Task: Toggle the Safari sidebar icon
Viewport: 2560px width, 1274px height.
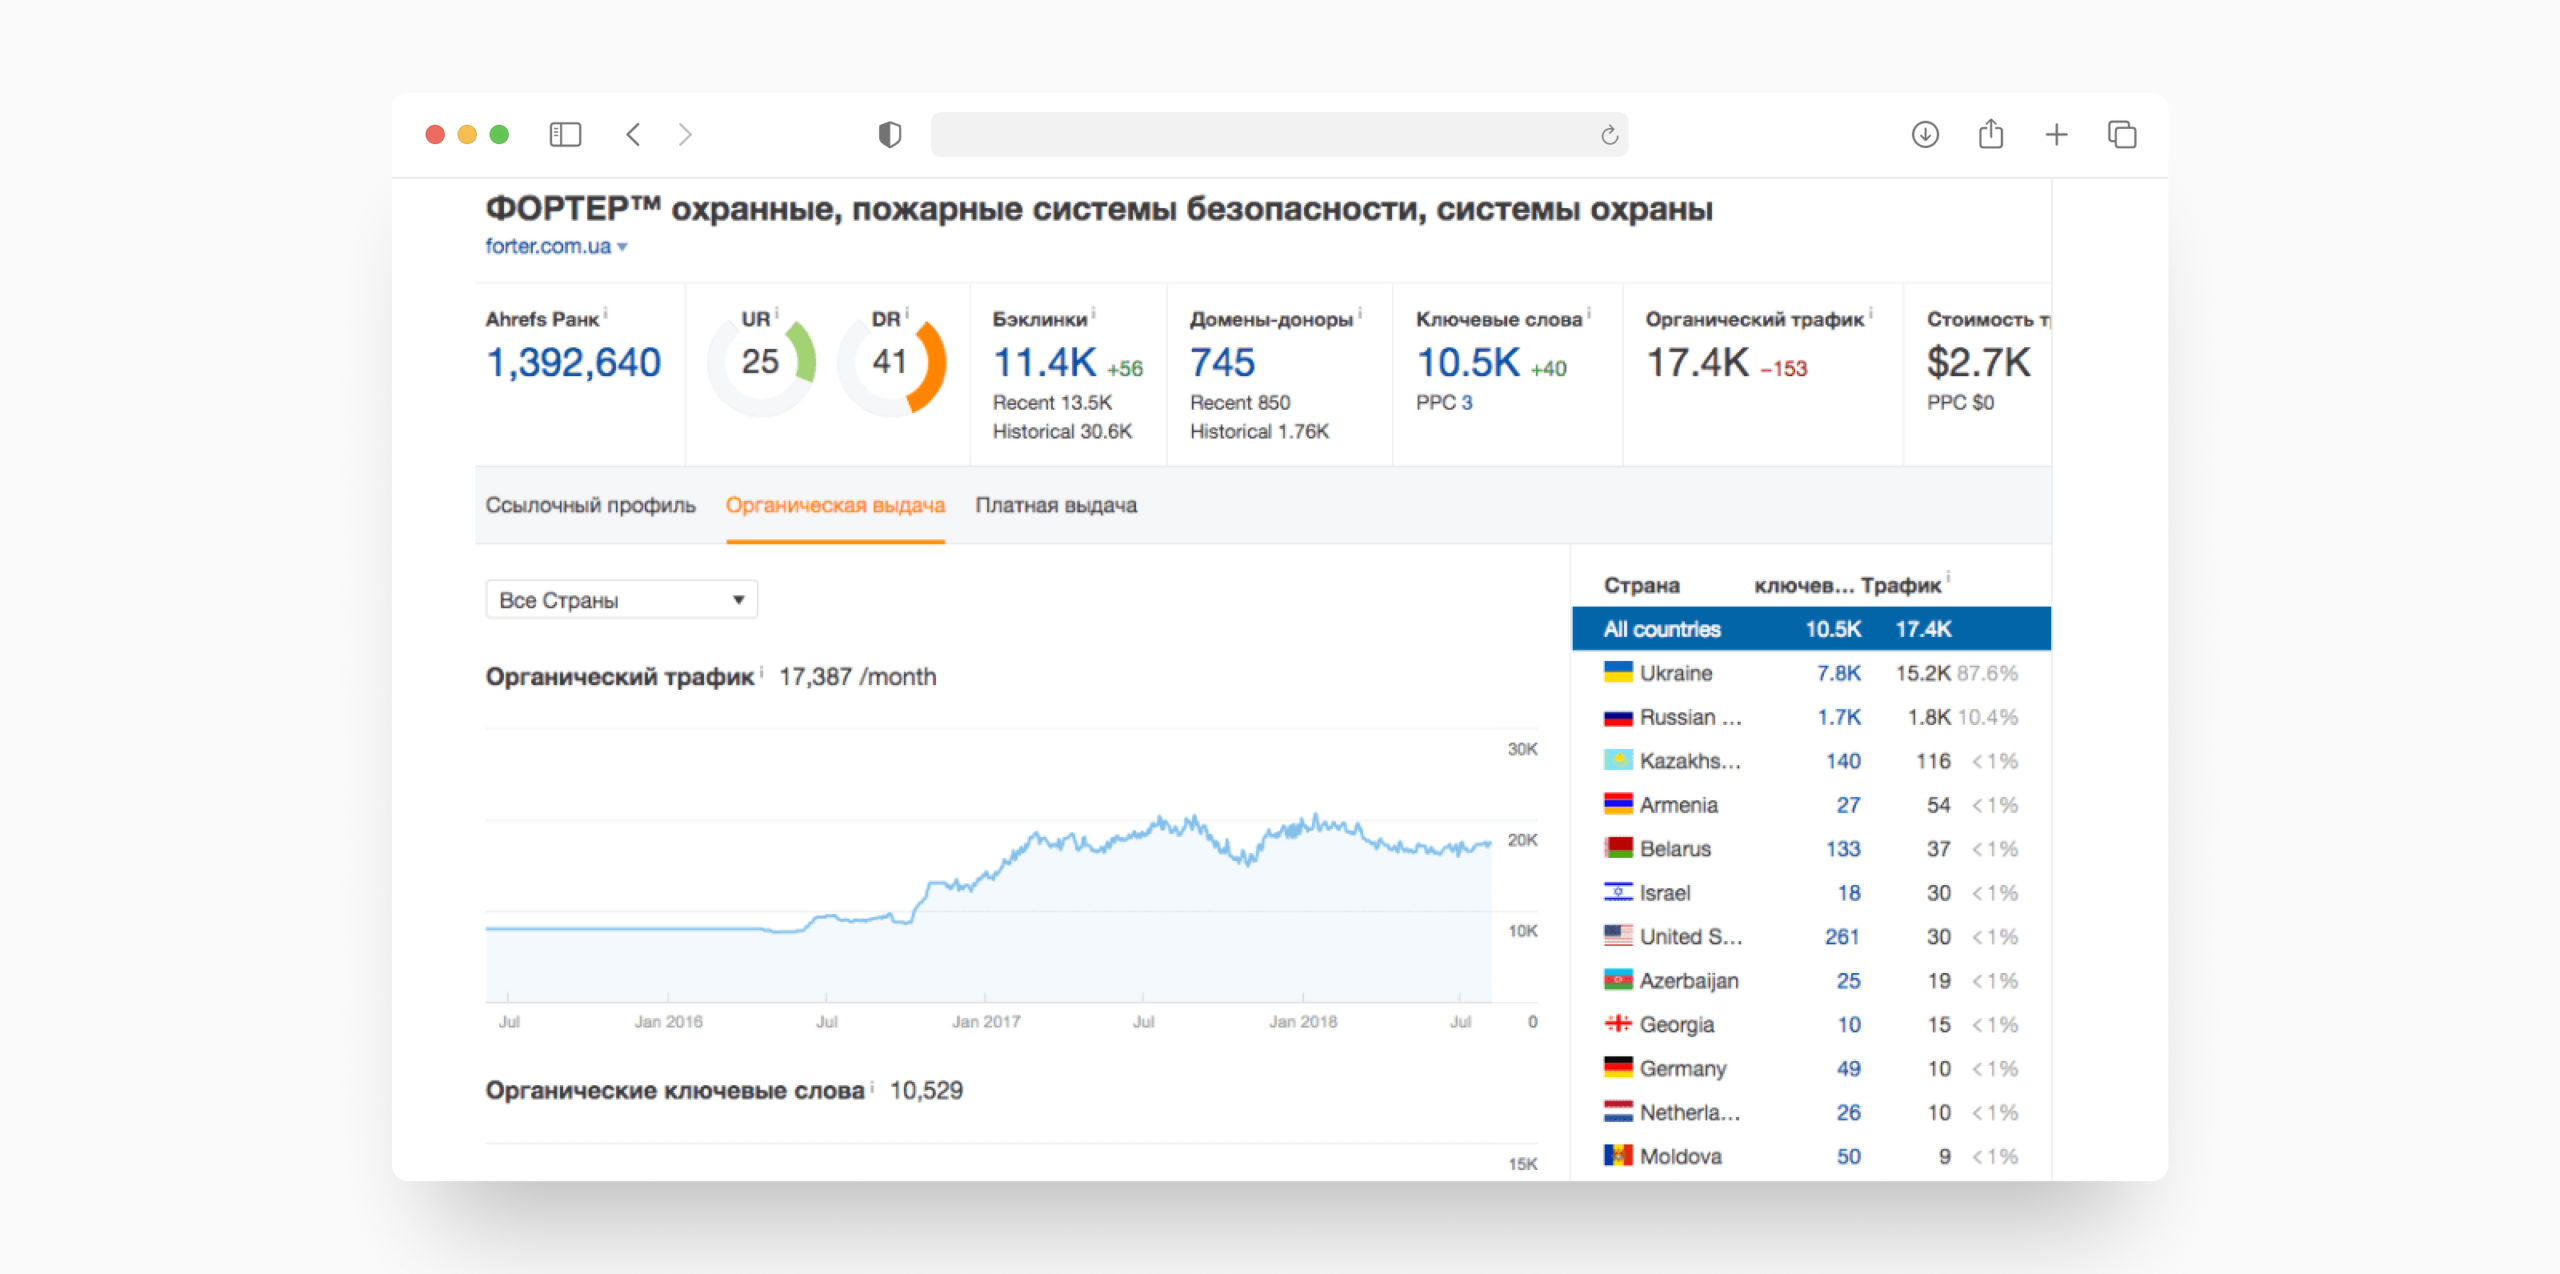Action: point(565,134)
